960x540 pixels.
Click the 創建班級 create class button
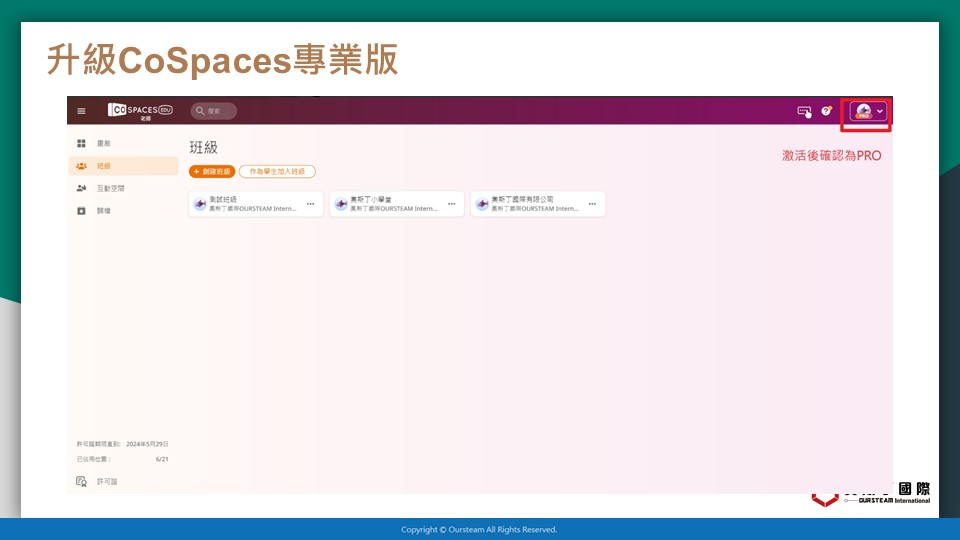click(x=212, y=171)
